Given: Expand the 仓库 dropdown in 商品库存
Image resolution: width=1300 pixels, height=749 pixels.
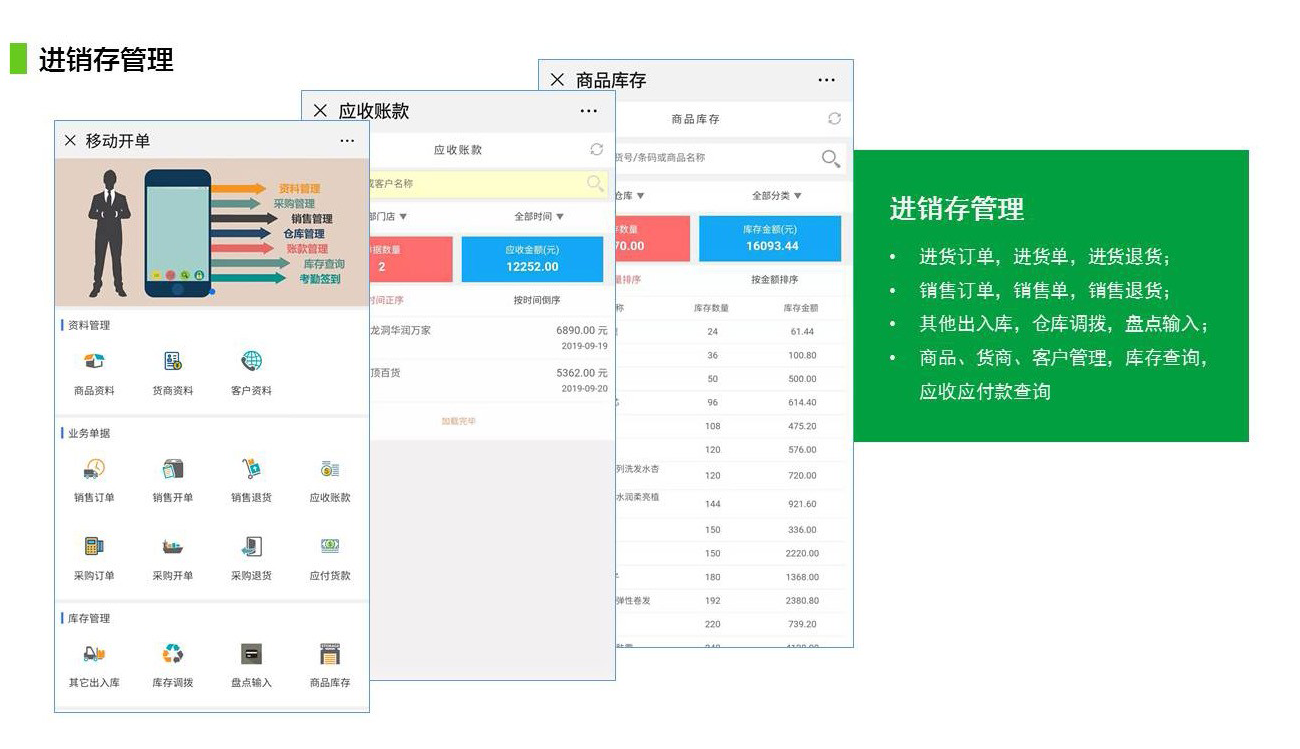Looking at the screenshot, I should (629, 196).
